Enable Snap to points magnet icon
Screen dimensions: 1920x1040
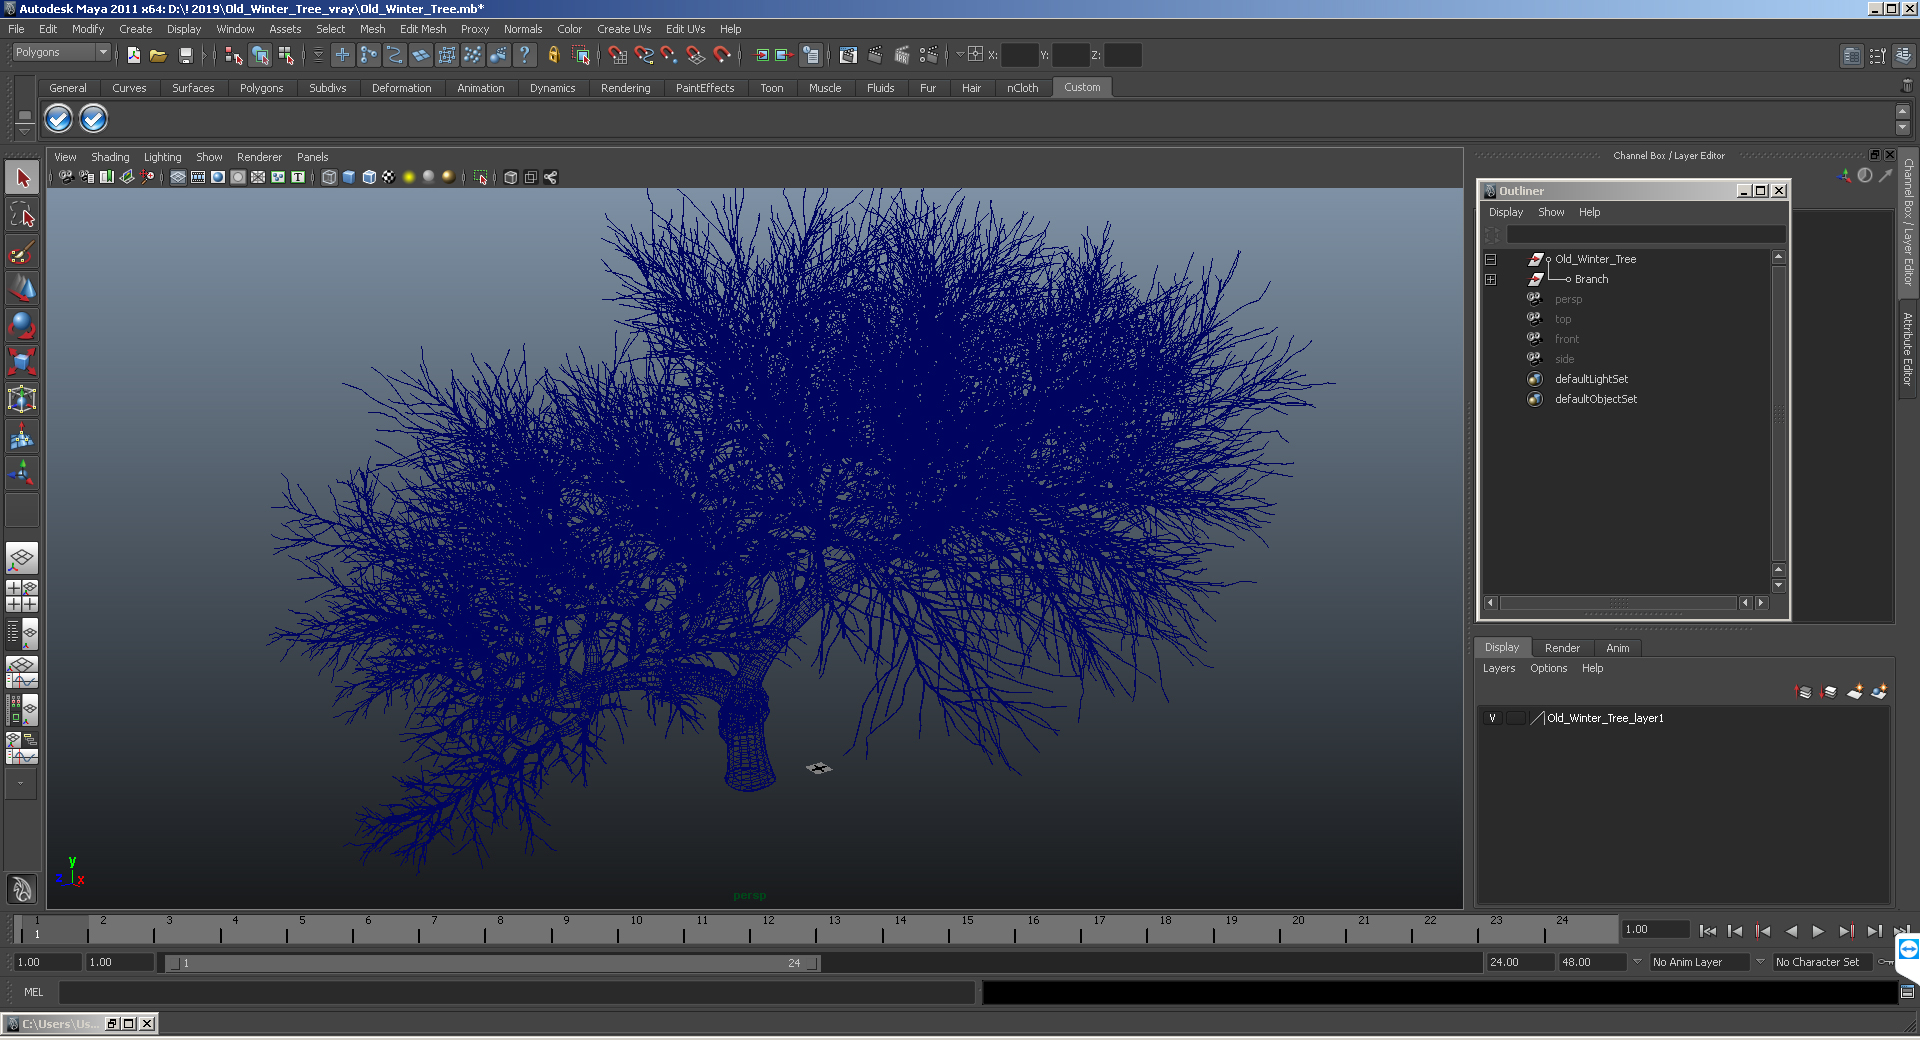[669, 55]
